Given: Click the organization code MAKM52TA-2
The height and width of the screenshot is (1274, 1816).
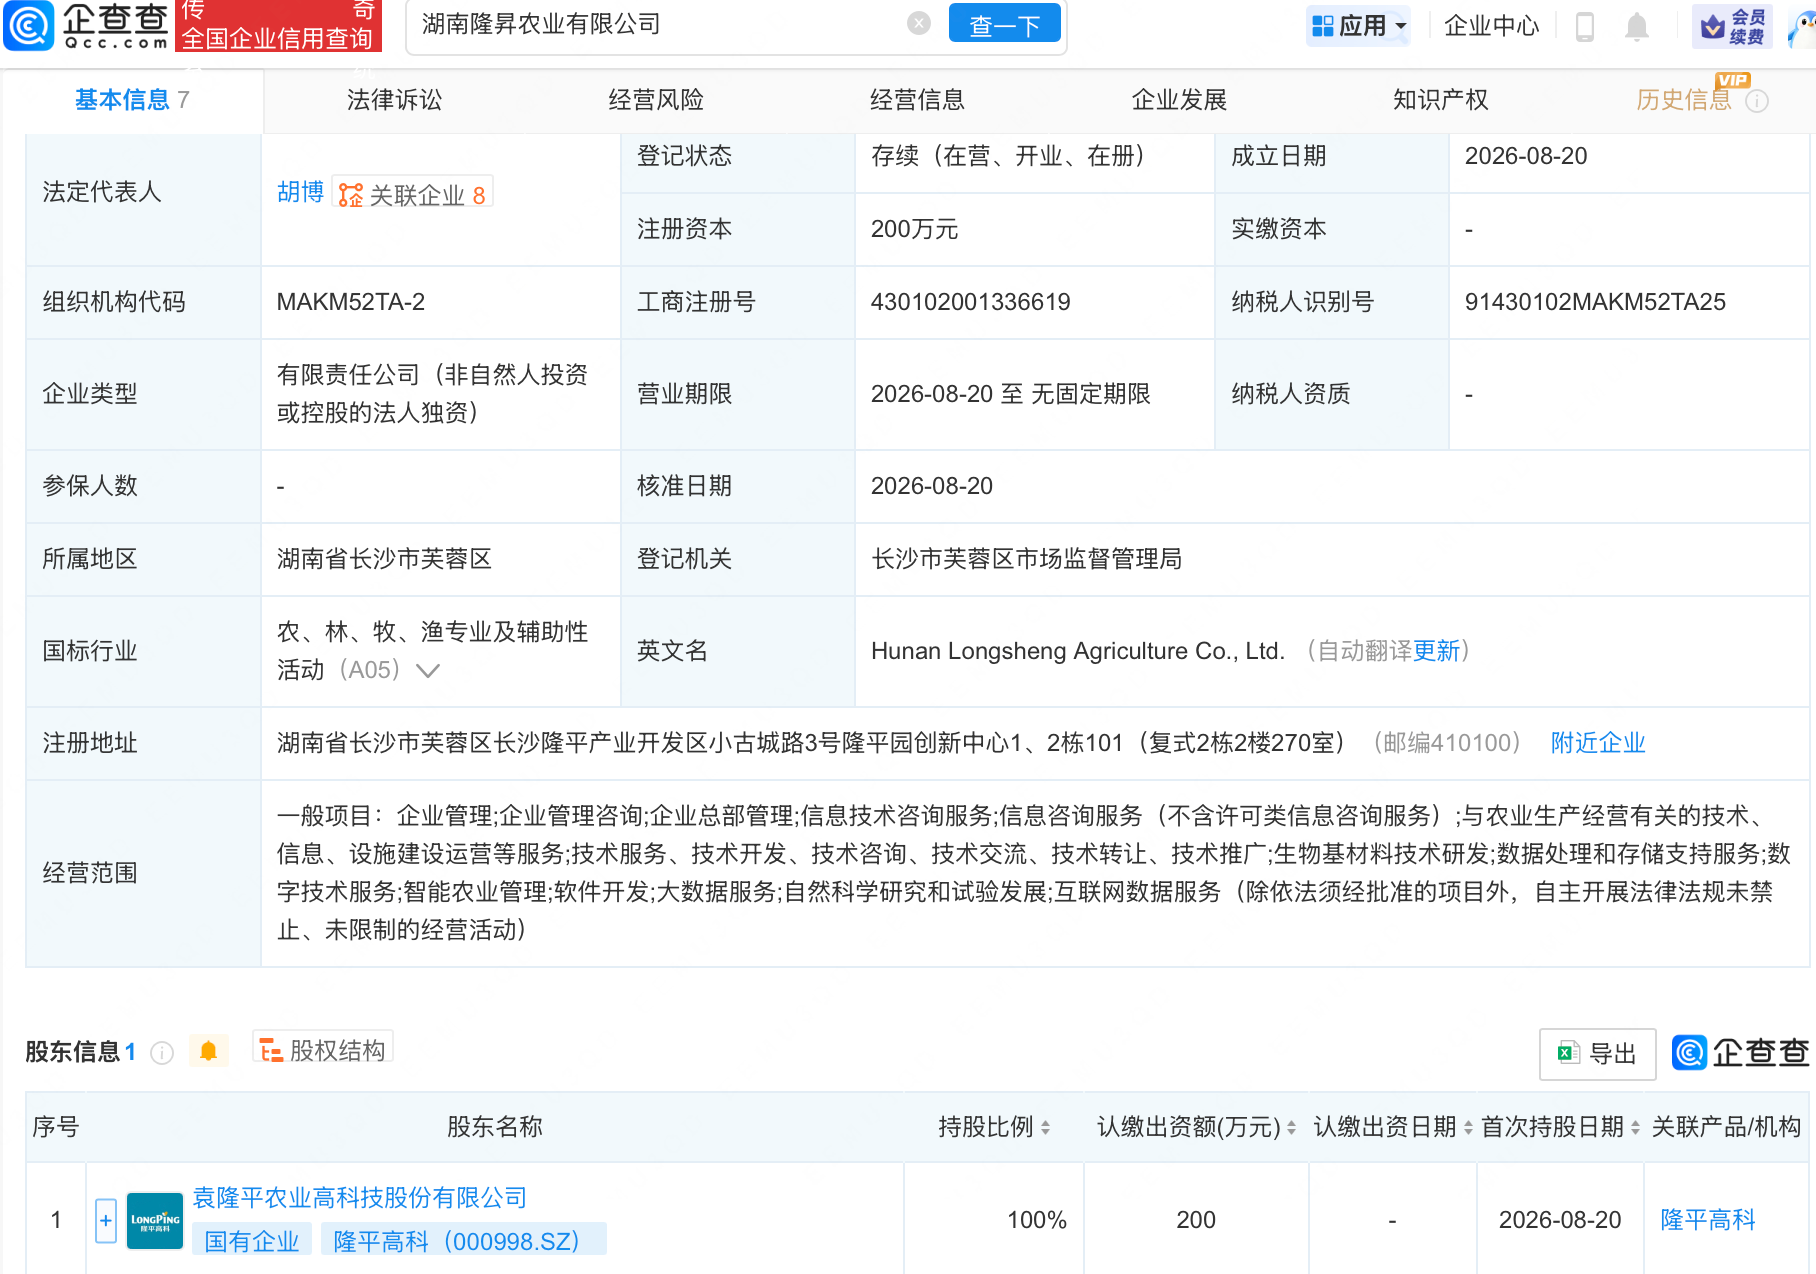Looking at the screenshot, I should (x=351, y=302).
